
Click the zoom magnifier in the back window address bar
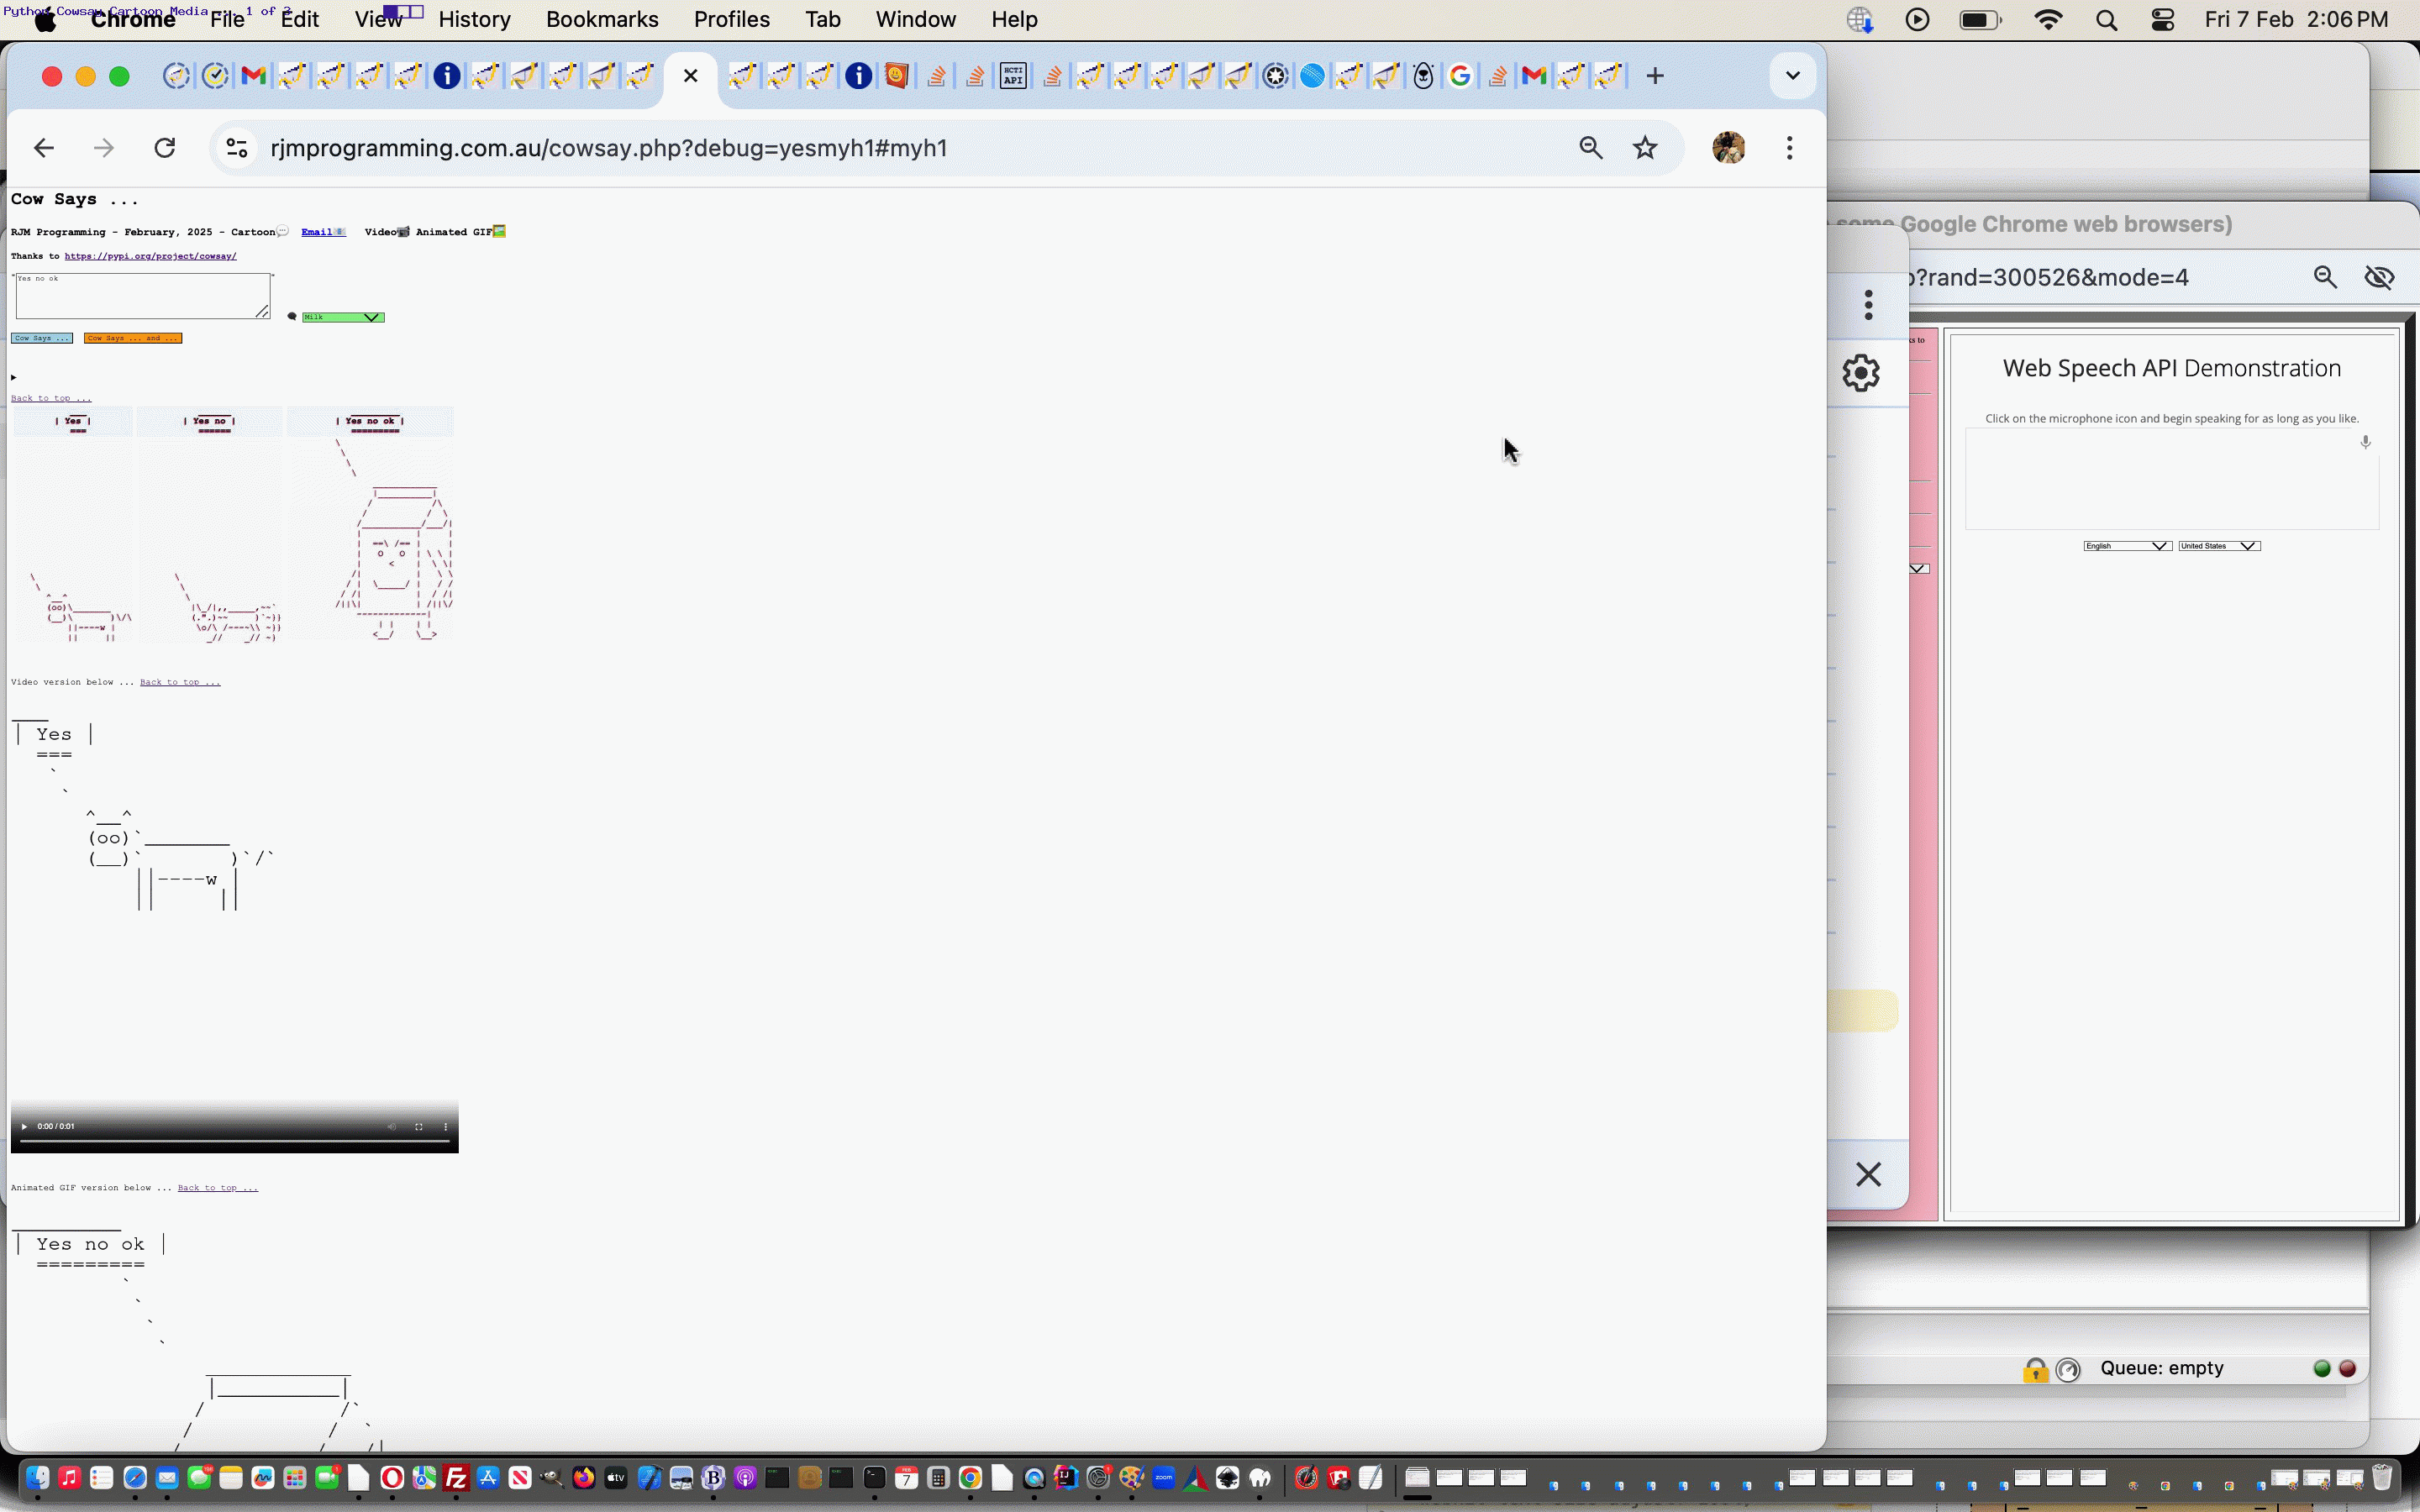tap(2325, 277)
